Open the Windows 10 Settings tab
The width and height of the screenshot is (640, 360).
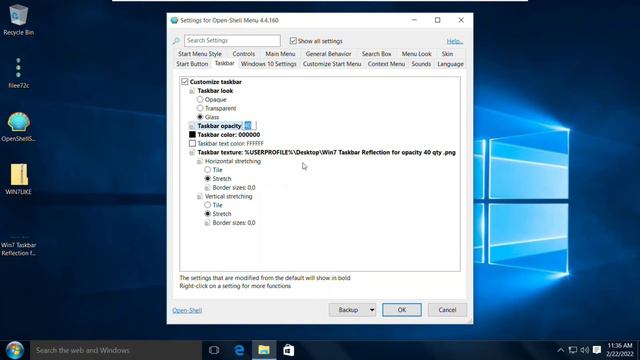click(269, 64)
